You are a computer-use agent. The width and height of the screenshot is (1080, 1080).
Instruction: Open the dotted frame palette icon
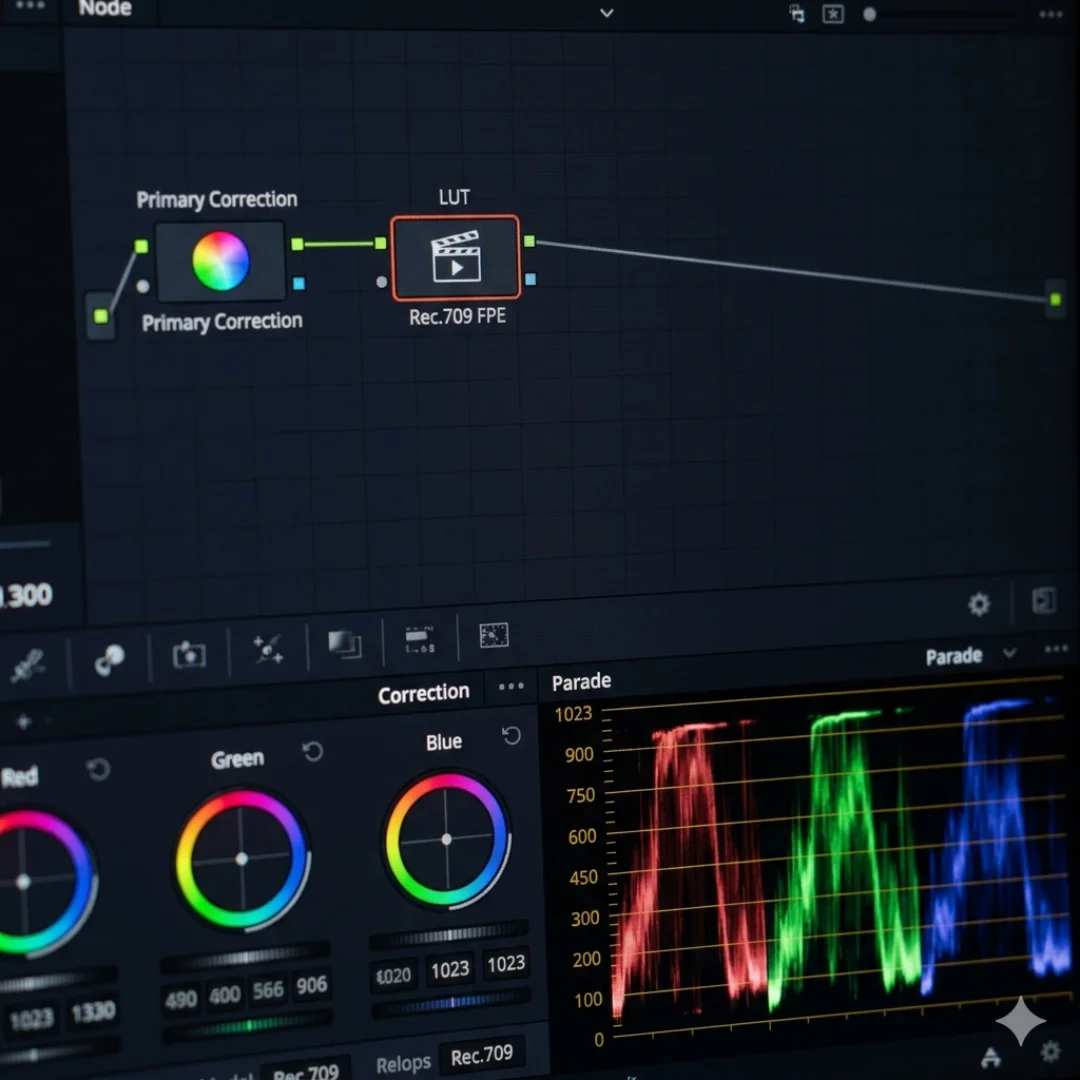tap(494, 635)
